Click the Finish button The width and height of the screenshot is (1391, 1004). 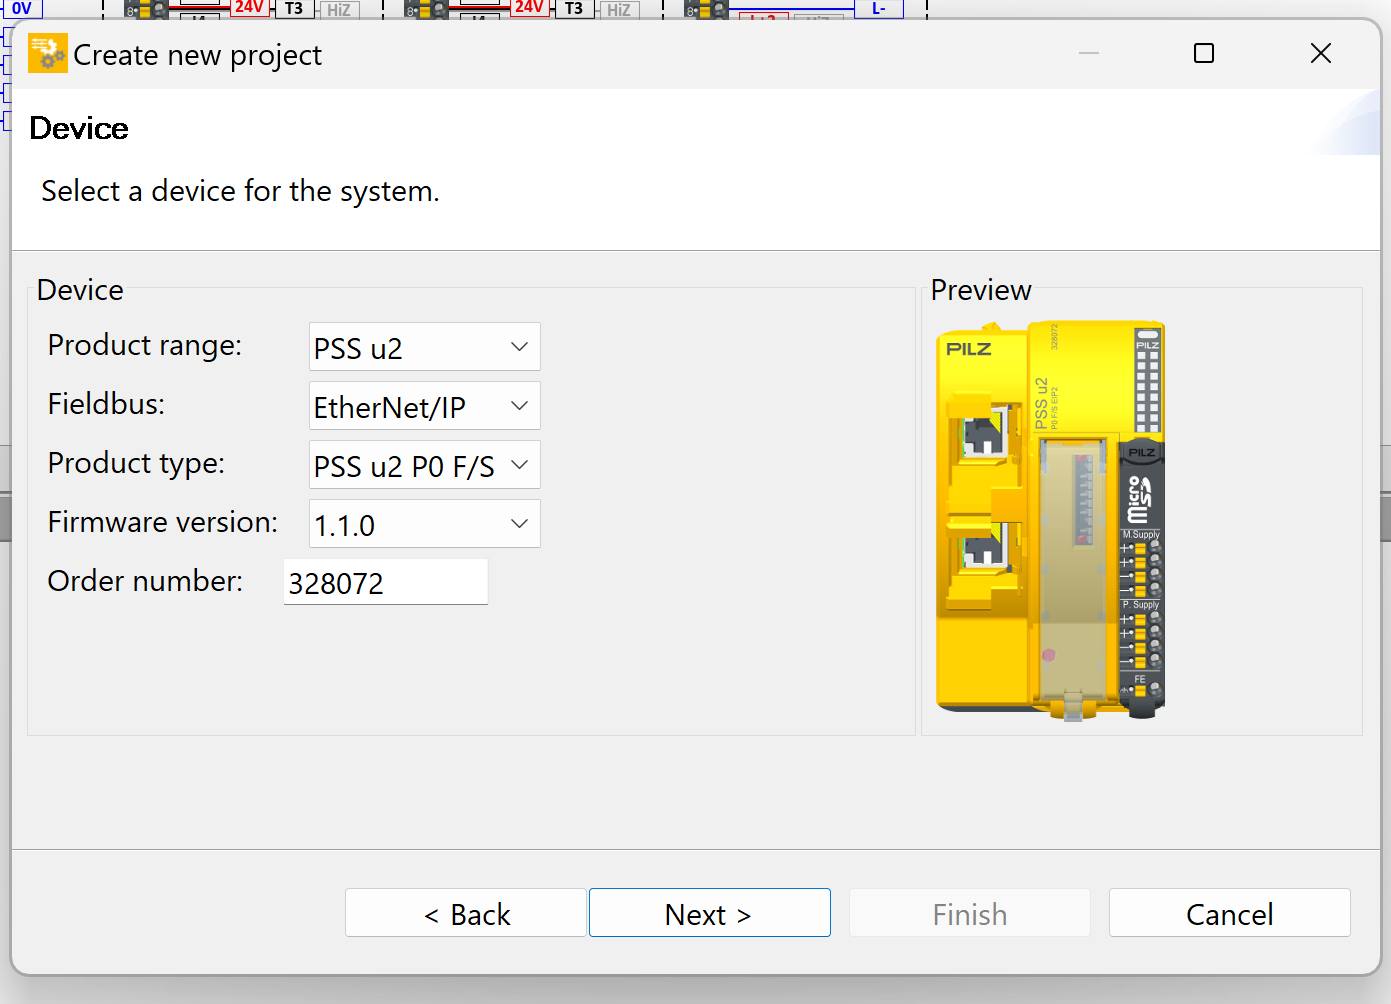point(970,913)
